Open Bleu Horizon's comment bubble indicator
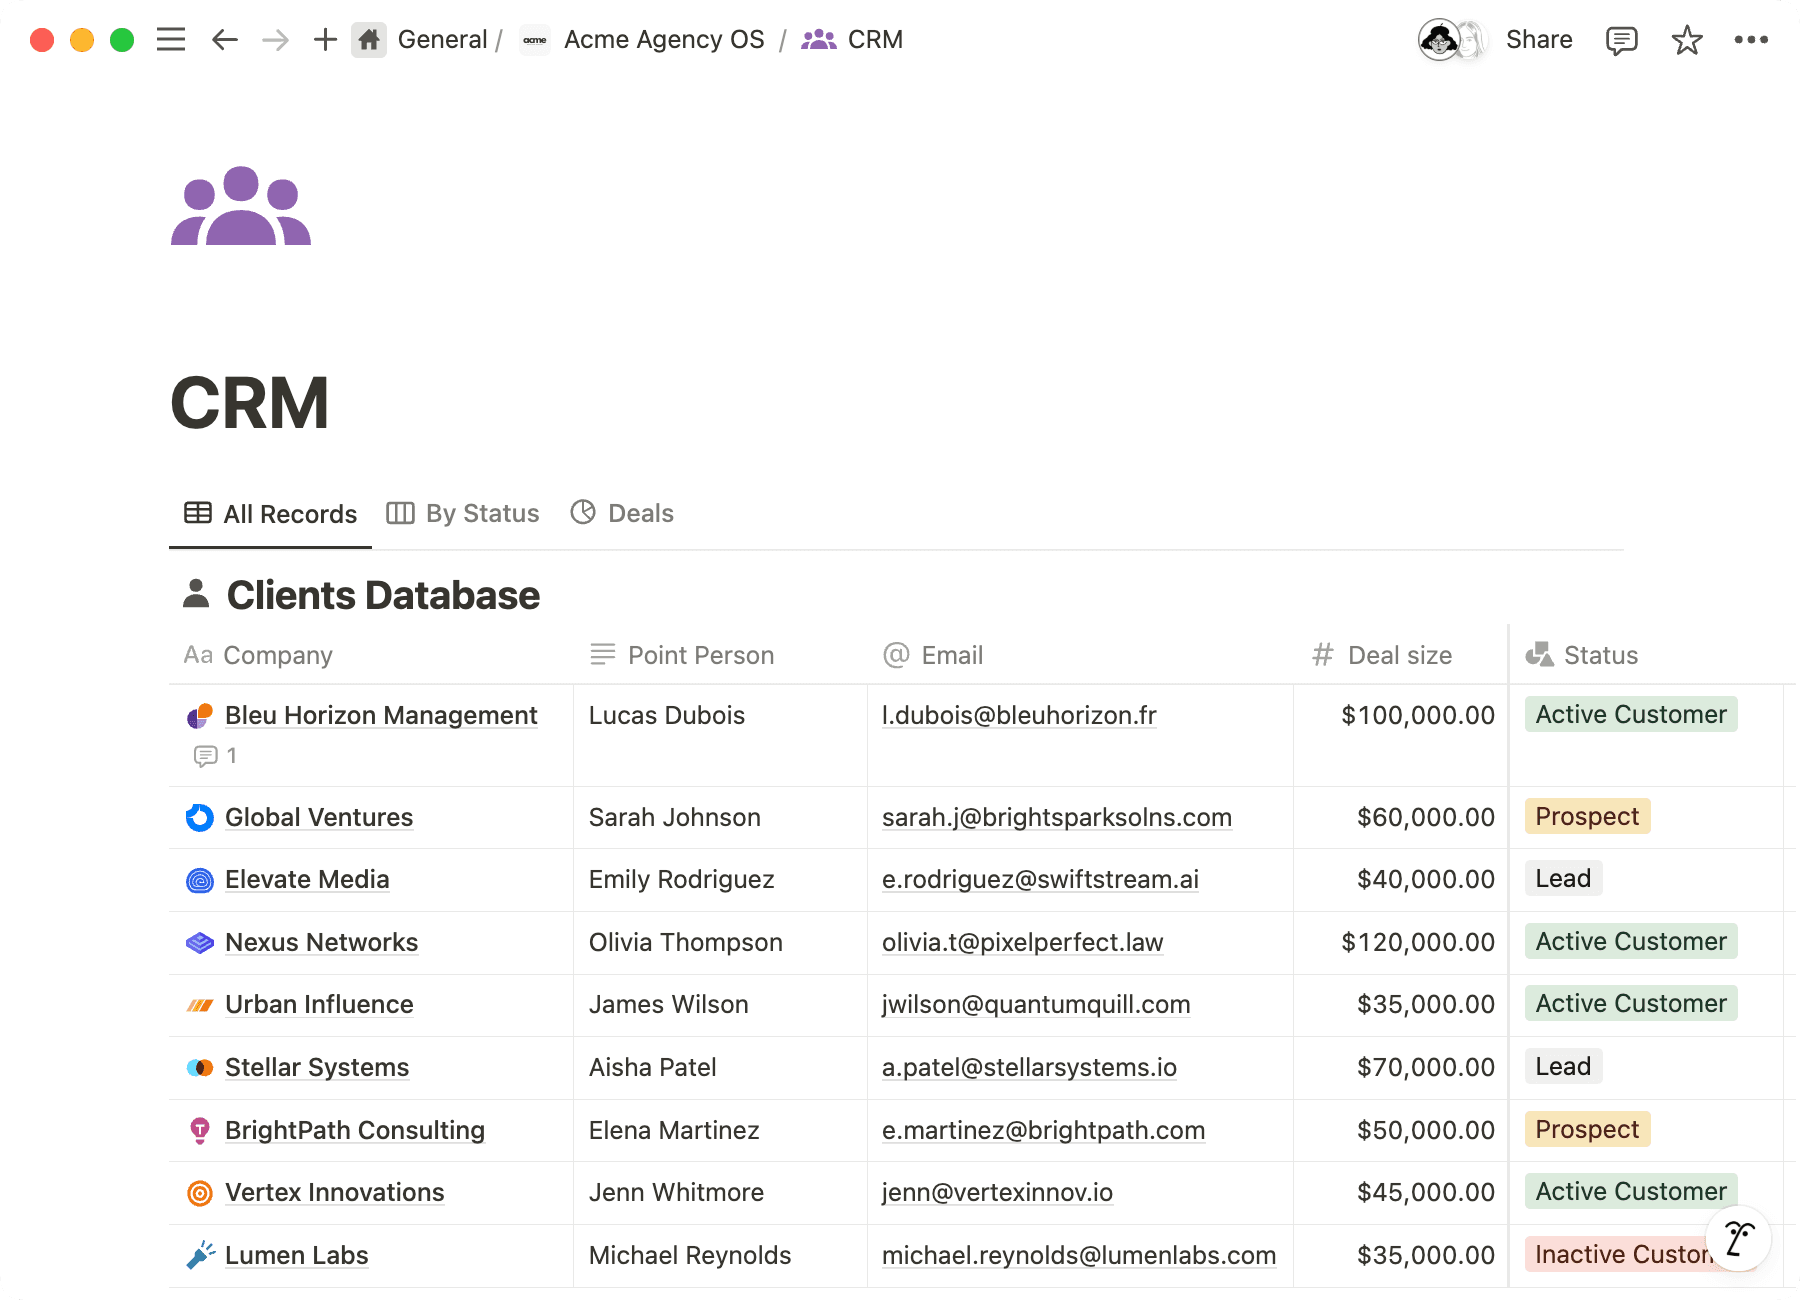This screenshot has width=1800, height=1300. click(x=206, y=756)
